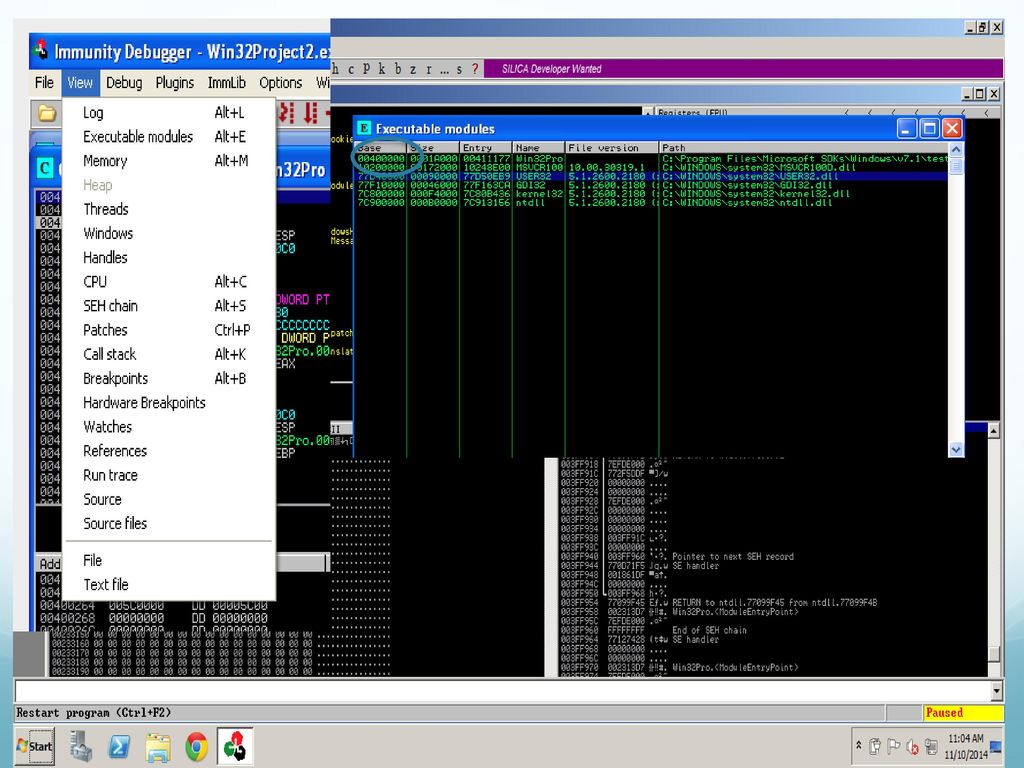
Task: Select the kernel32 module row
Action: pos(651,194)
